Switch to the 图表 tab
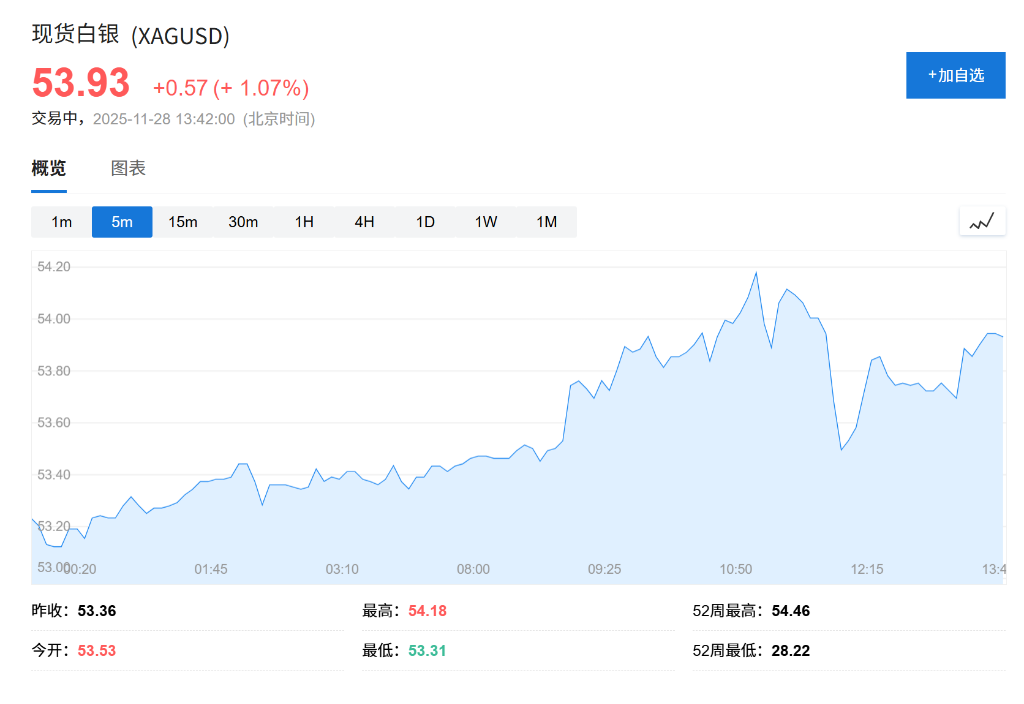The width and height of the screenshot is (1024, 704). 129,168
